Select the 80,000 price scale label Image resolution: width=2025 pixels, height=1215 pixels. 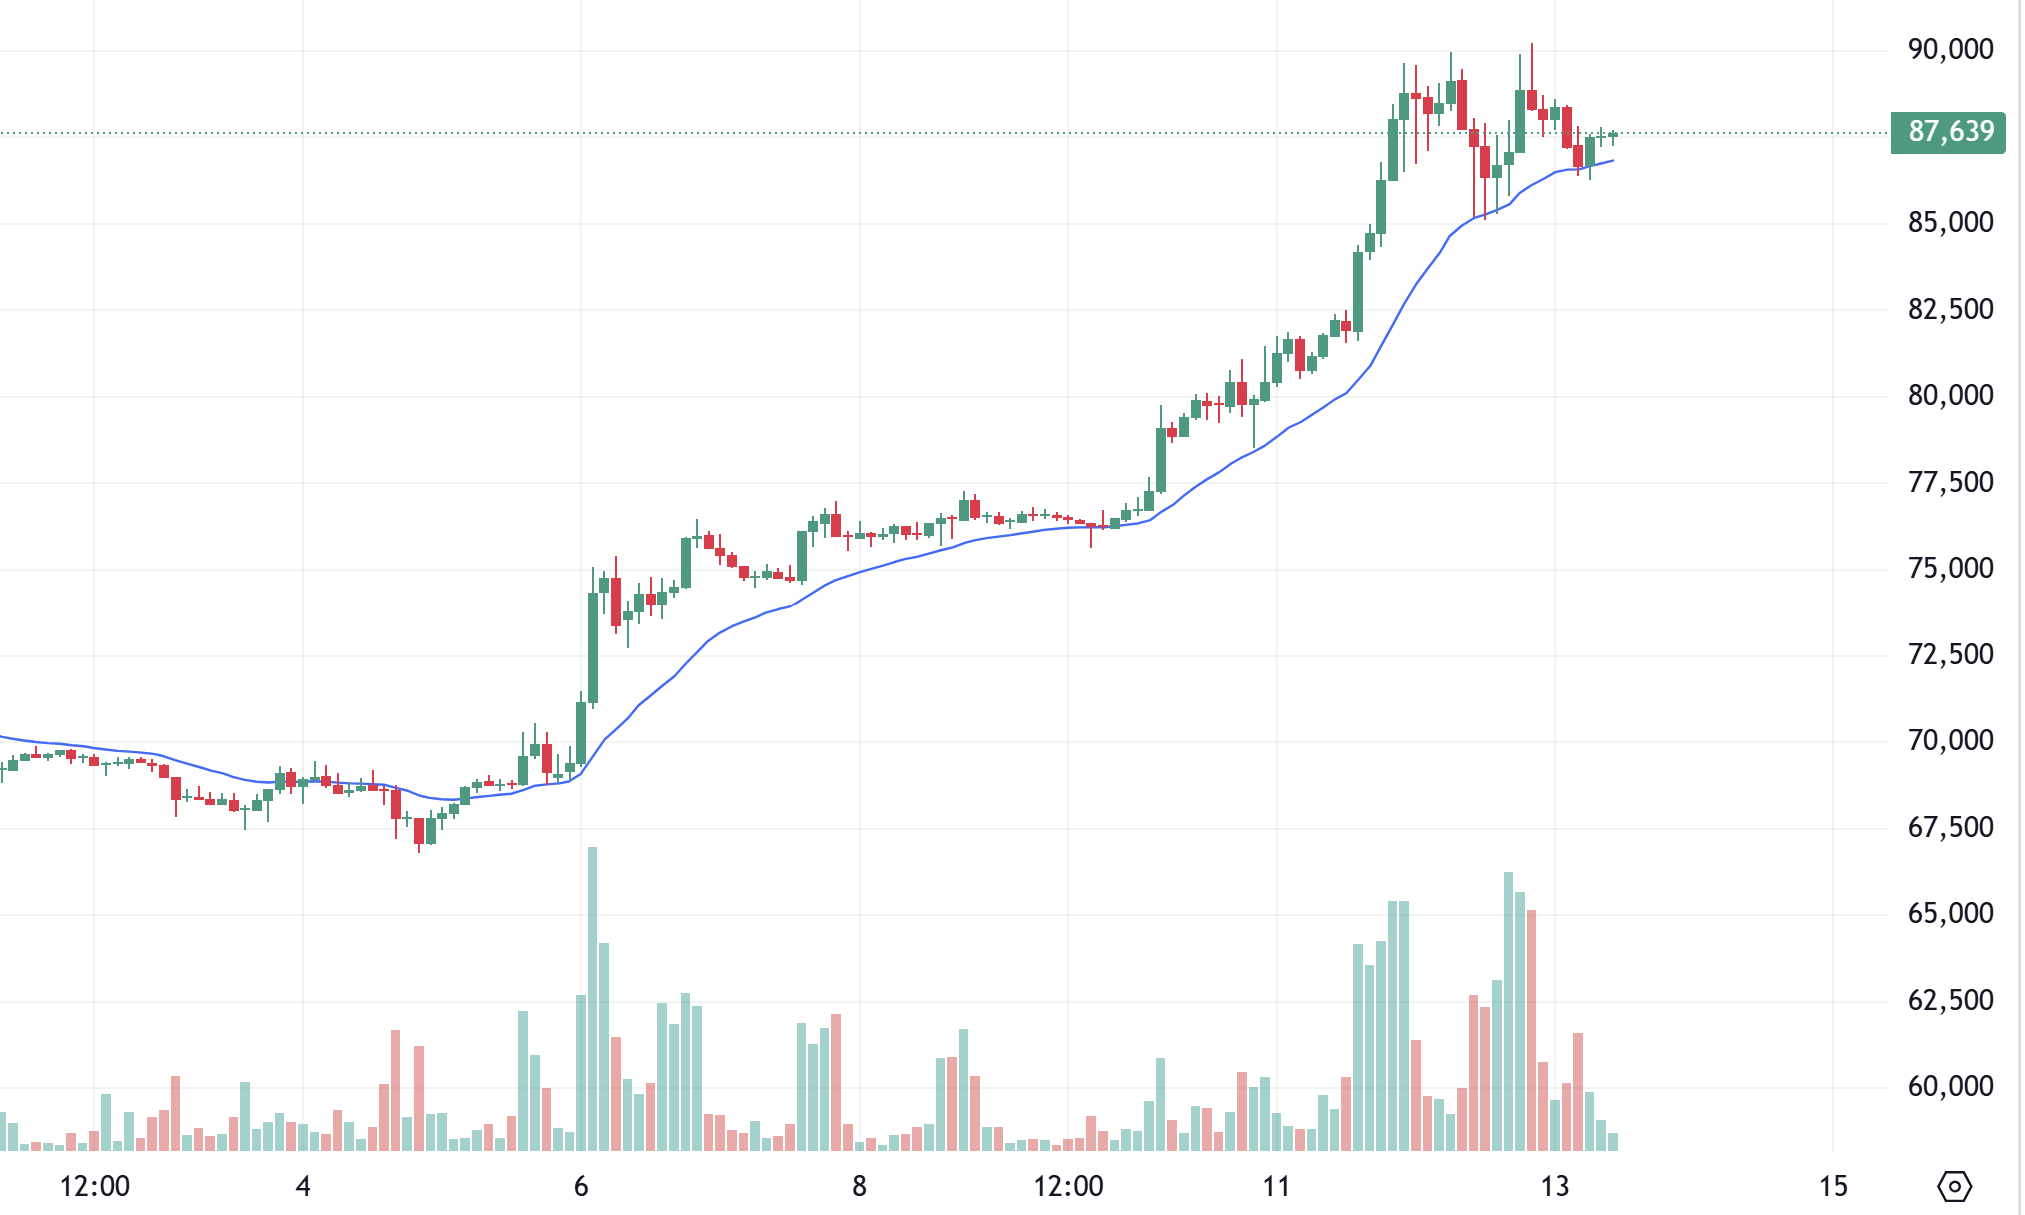click(1950, 395)
